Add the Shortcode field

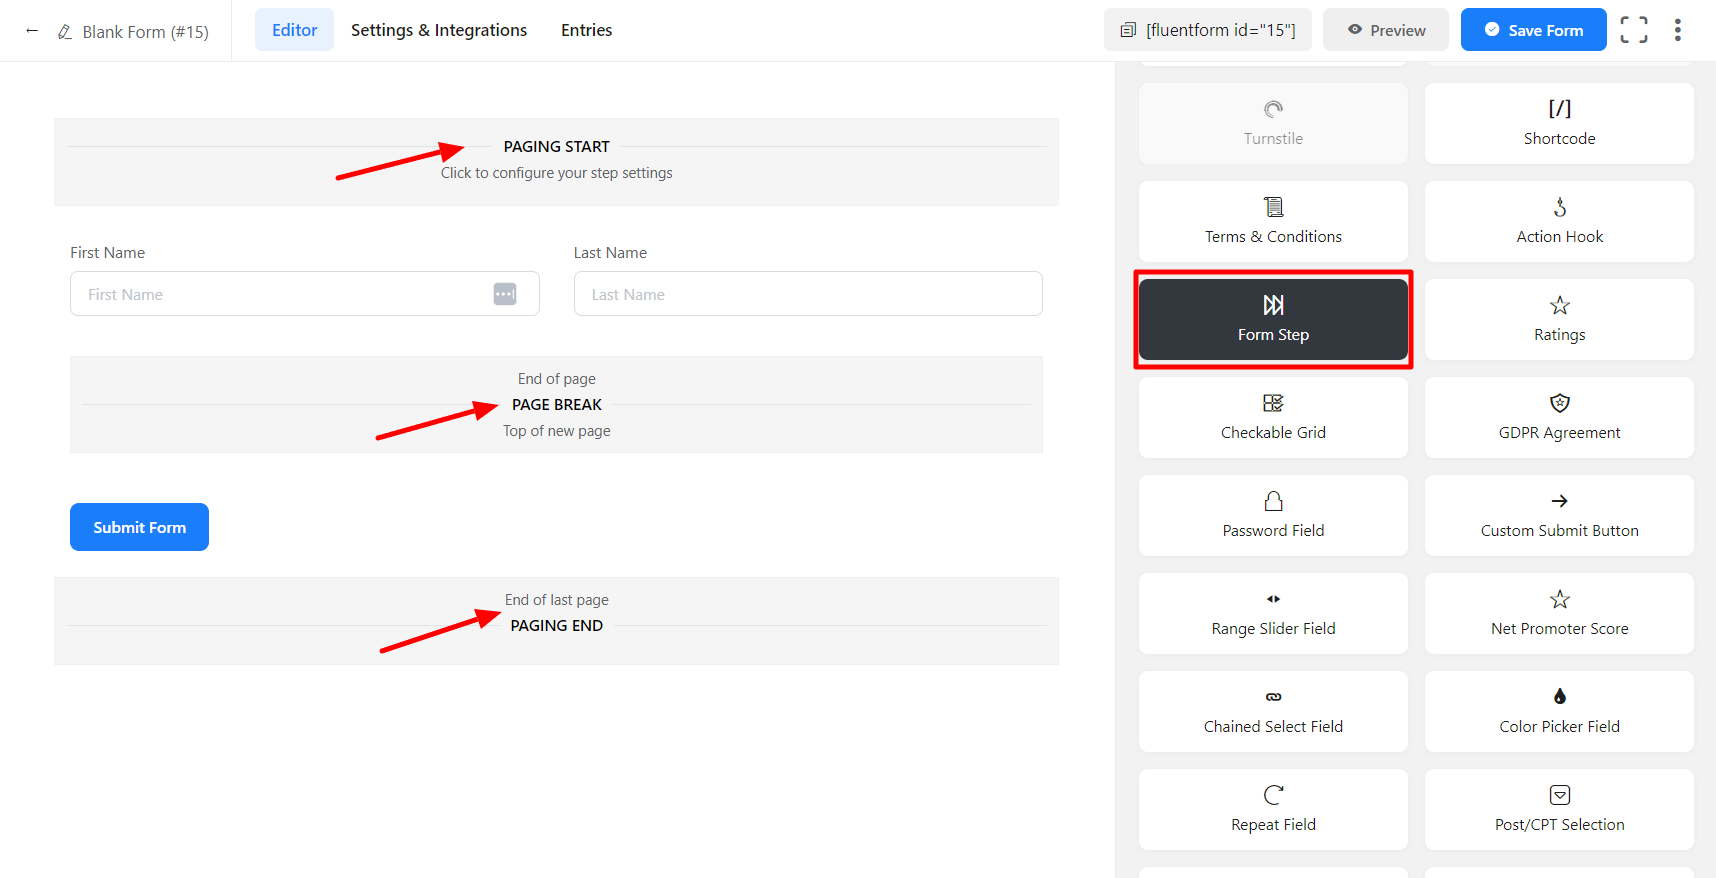(x=1558, y=123)
